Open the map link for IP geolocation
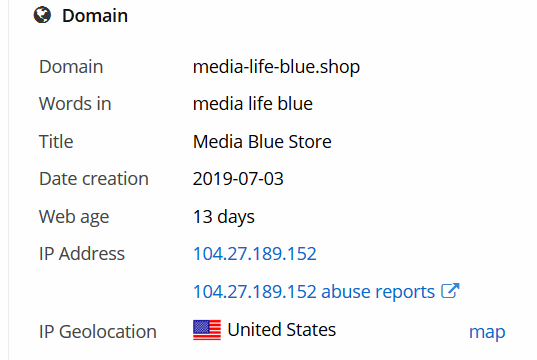Screen dimensions: 537x360 click(487, 332)
